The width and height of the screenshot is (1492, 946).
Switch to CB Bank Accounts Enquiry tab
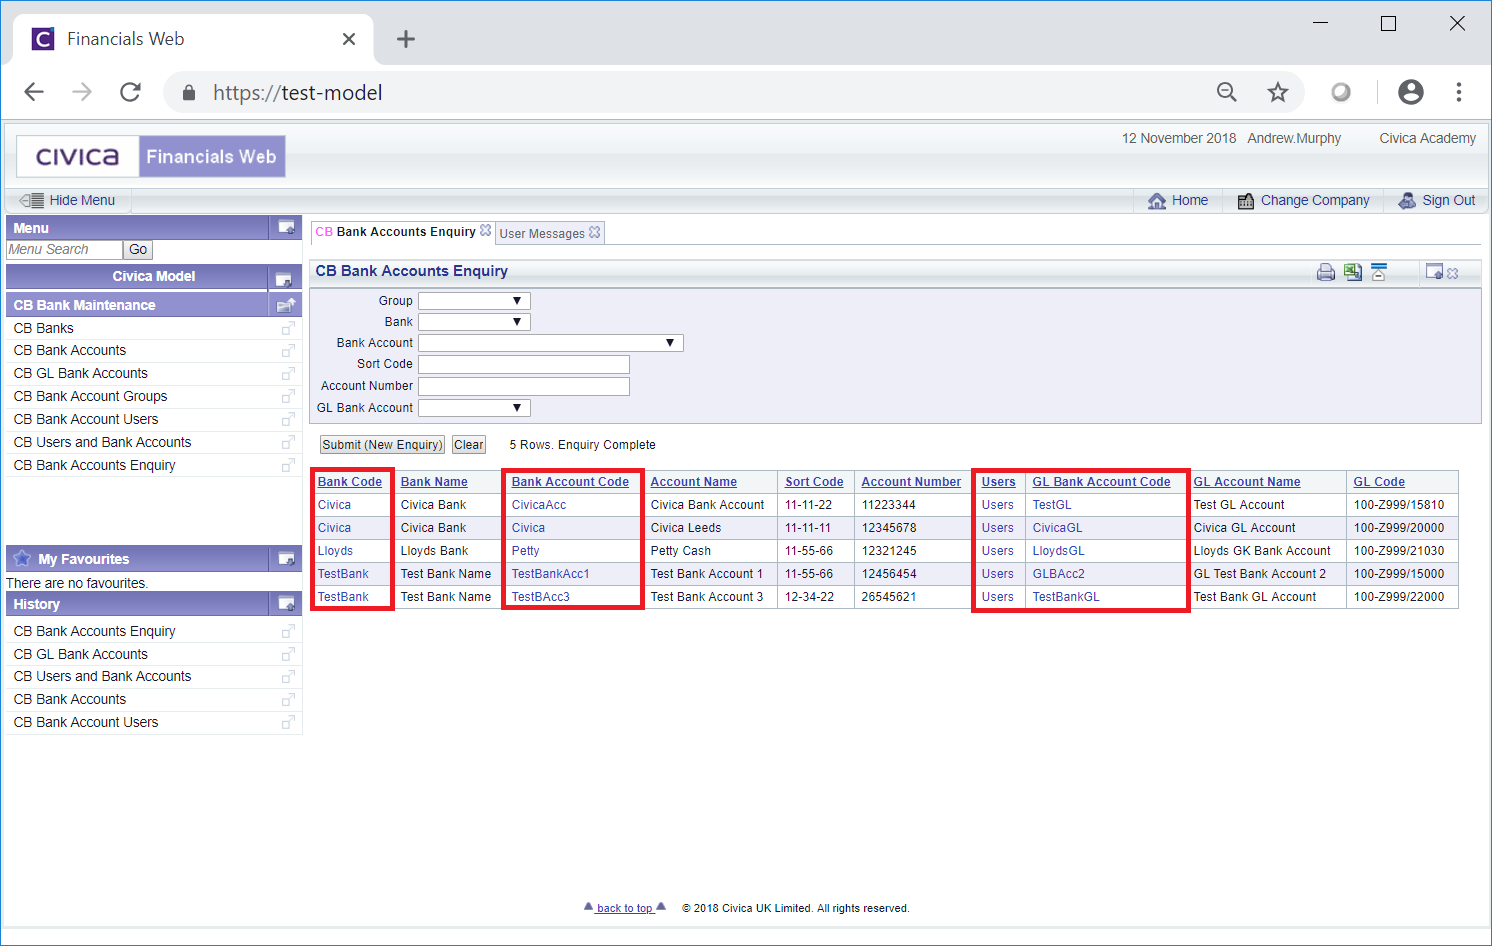[x=396, y=232]
